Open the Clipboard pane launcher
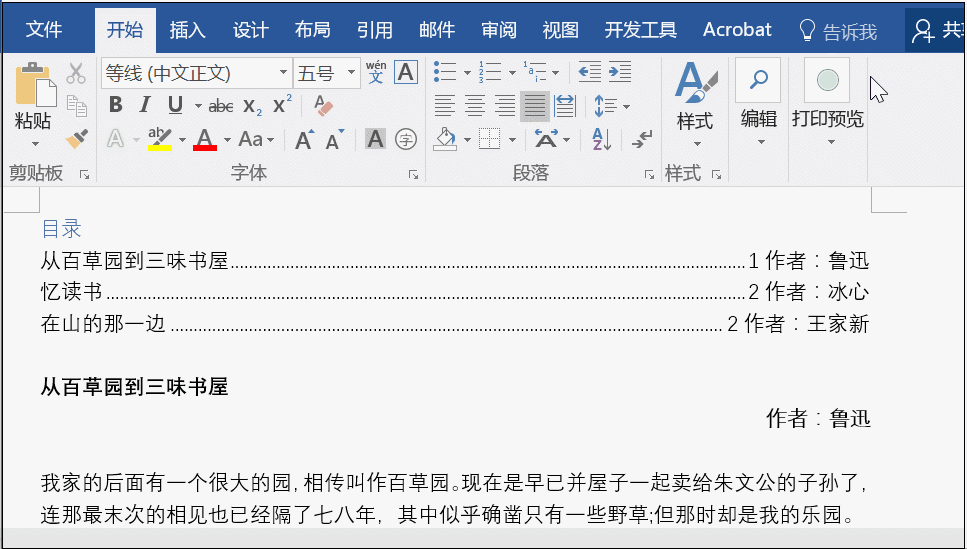 [x=84, y=175]
